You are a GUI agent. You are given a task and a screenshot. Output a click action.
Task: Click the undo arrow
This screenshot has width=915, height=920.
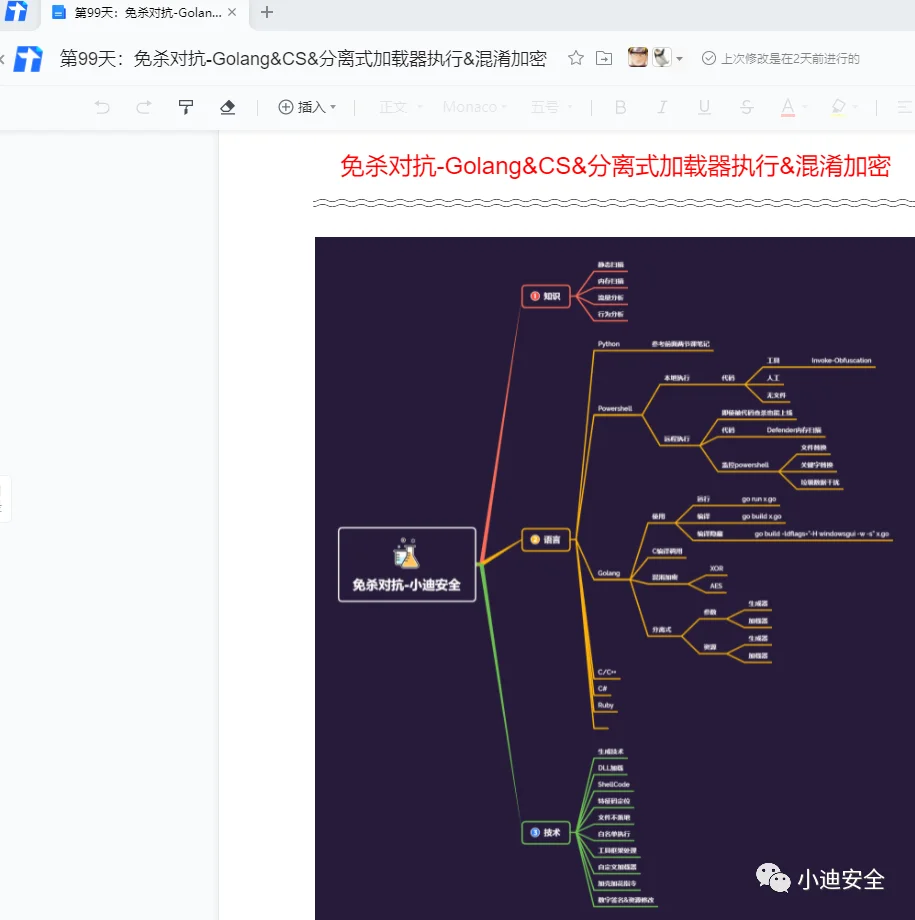pyautogui.click(x=102, y=107)
